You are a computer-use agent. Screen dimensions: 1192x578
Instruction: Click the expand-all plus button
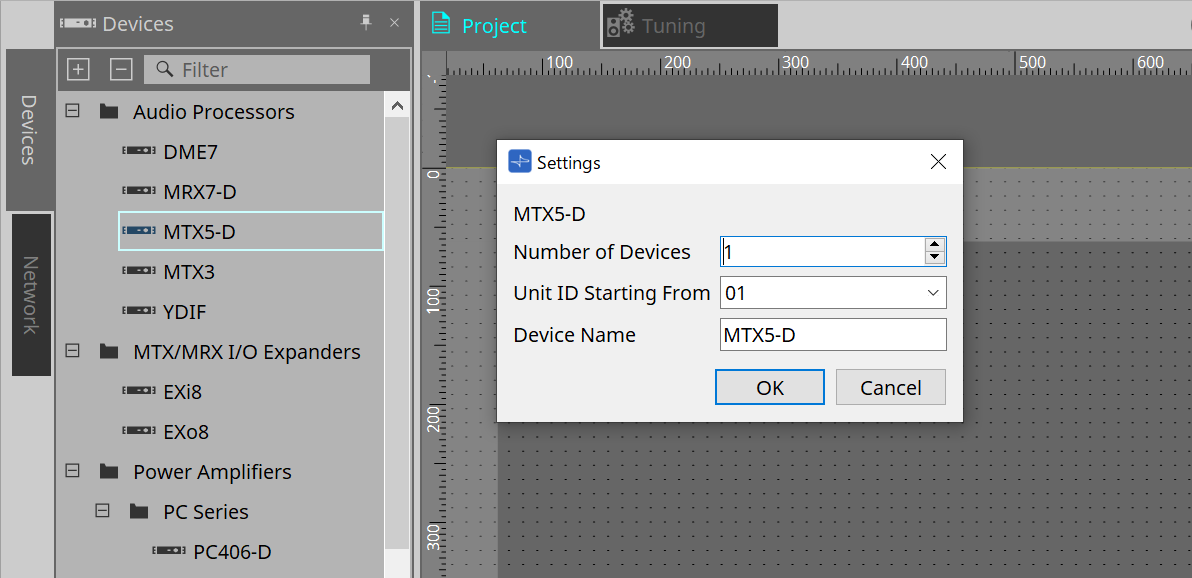pyautogui.click(x=78, y=69)
